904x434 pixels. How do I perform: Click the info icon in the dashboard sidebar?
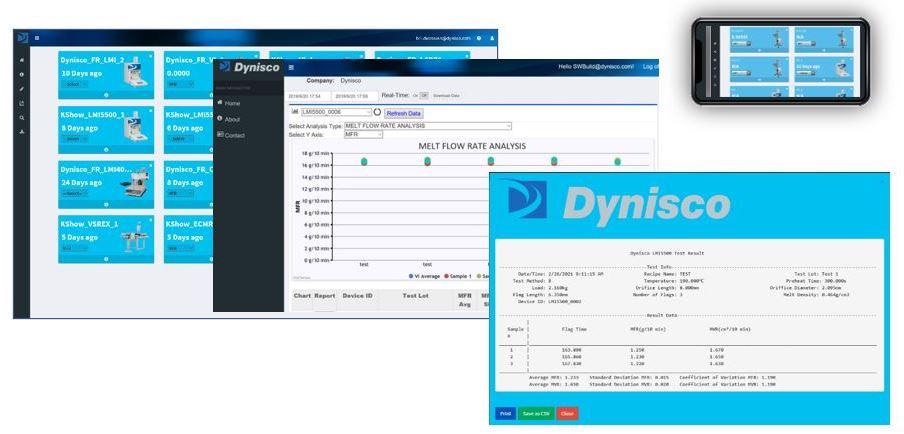pos(22,74)
